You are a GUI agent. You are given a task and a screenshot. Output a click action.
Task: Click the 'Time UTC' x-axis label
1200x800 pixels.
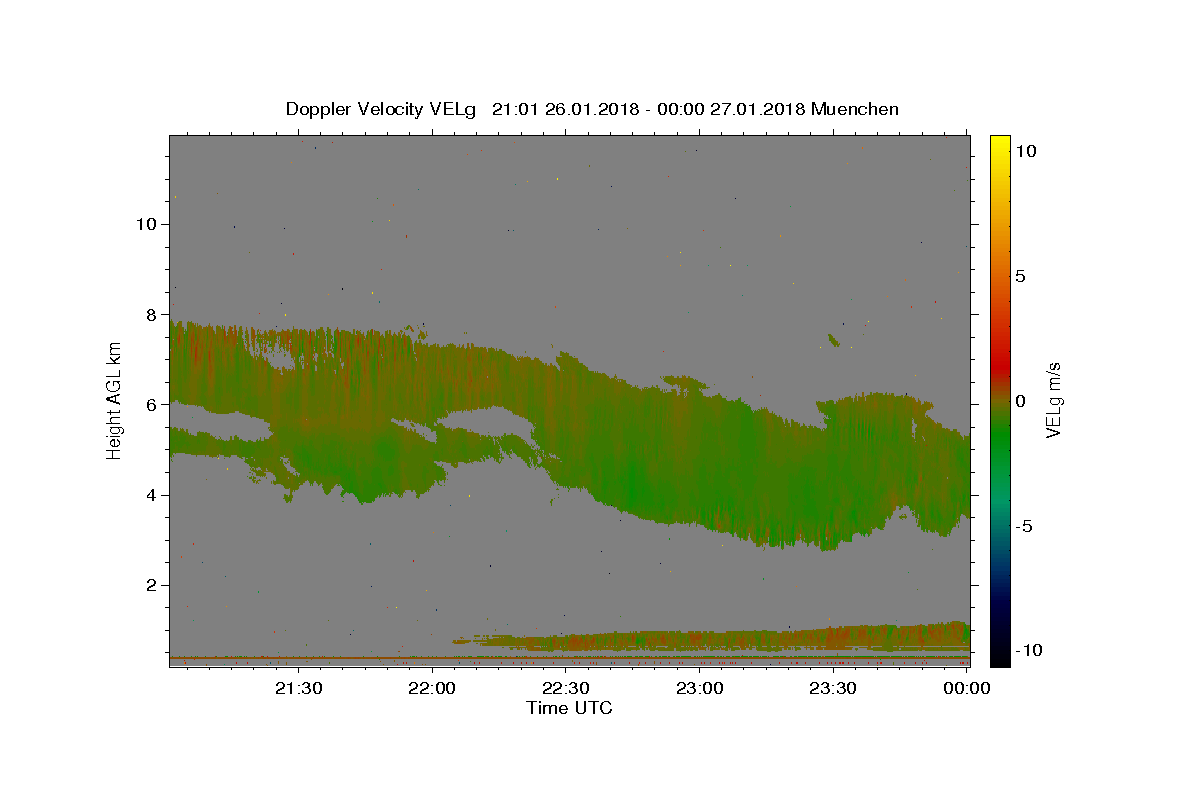[x=569, y=708]
